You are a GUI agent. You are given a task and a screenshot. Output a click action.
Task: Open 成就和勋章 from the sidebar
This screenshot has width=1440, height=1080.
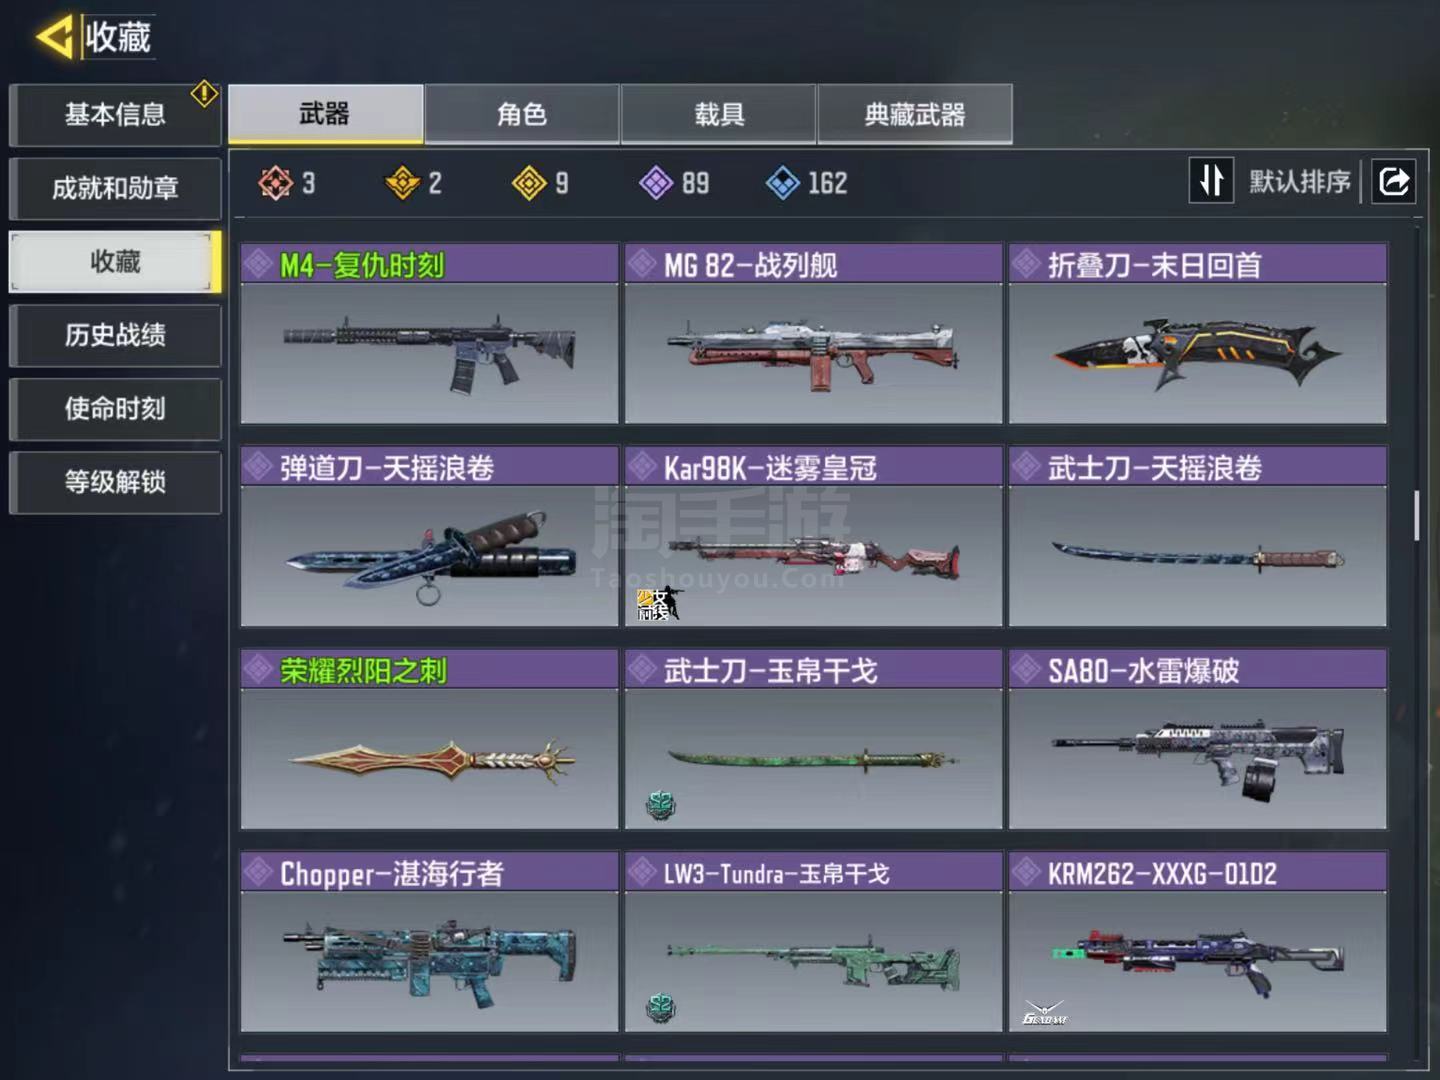click(x=115, y=188)
